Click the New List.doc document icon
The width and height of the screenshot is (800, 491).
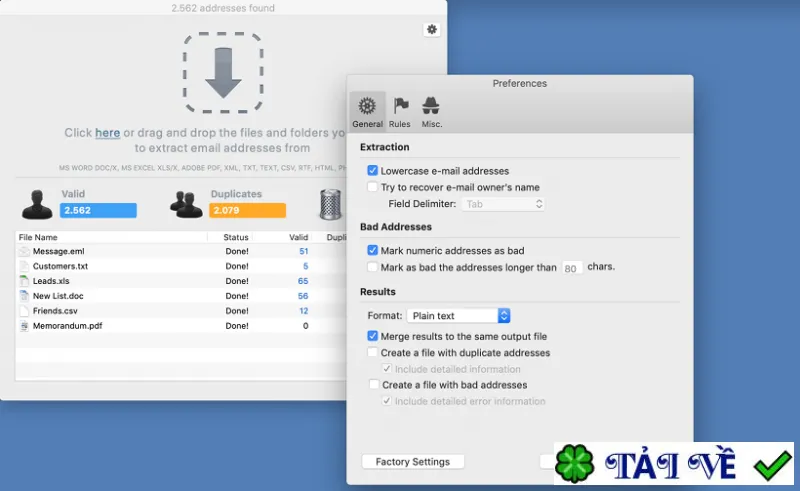coord(24,296)
